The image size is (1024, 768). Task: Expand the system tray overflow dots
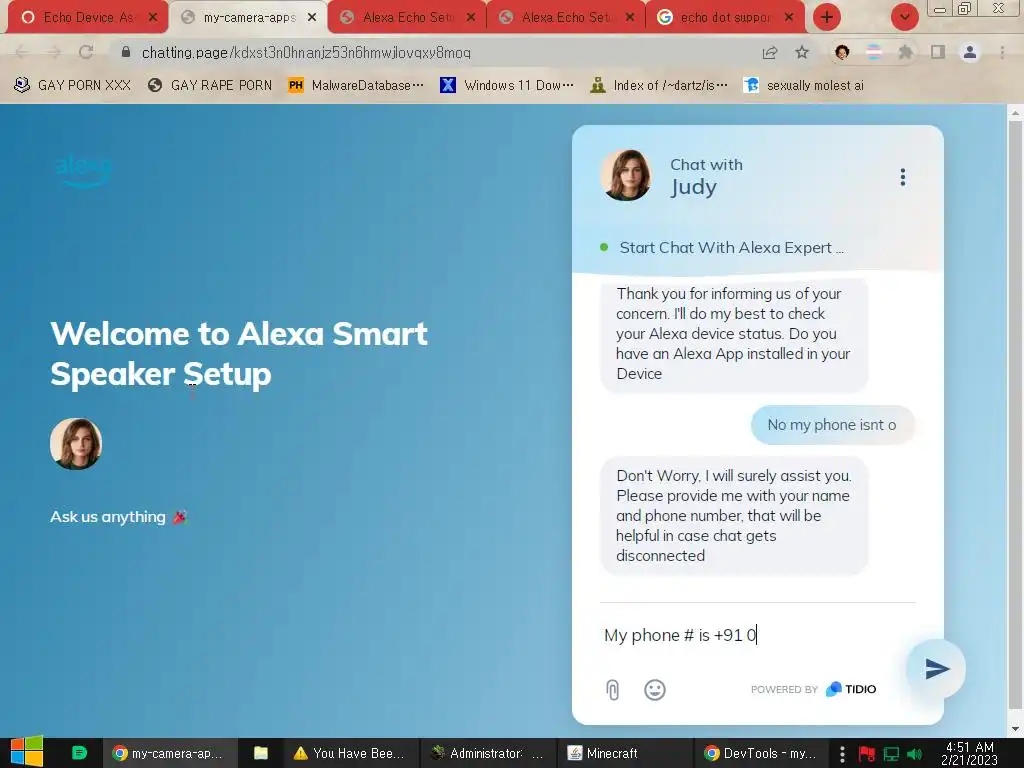tap(842, 754)
